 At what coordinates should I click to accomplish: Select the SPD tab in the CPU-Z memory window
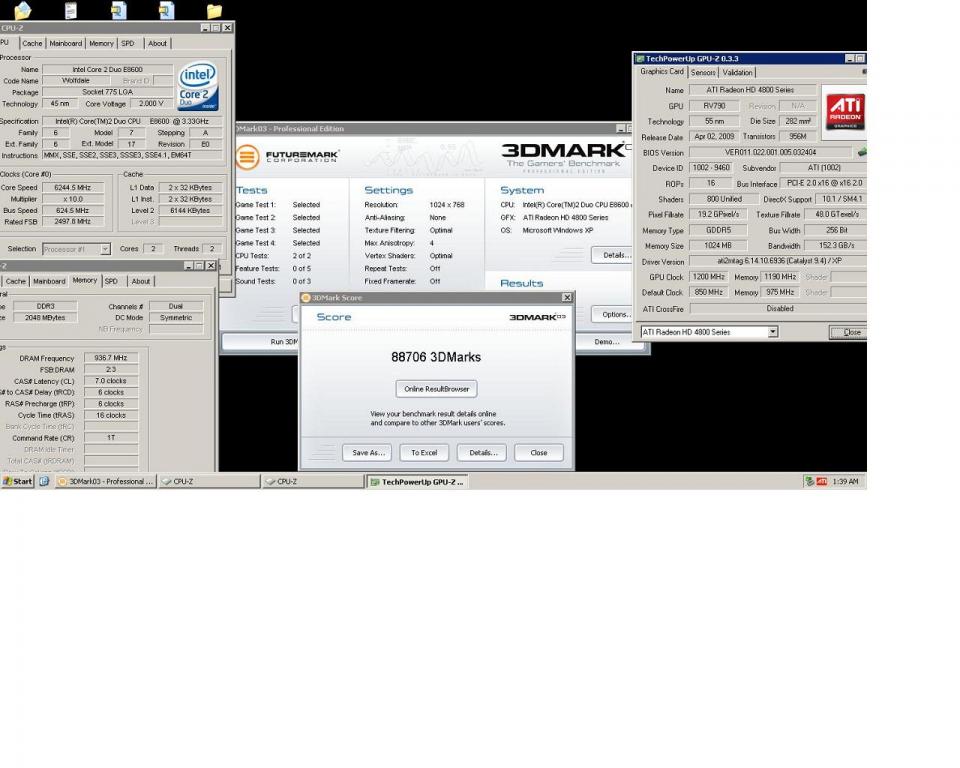tap(111, 281)
